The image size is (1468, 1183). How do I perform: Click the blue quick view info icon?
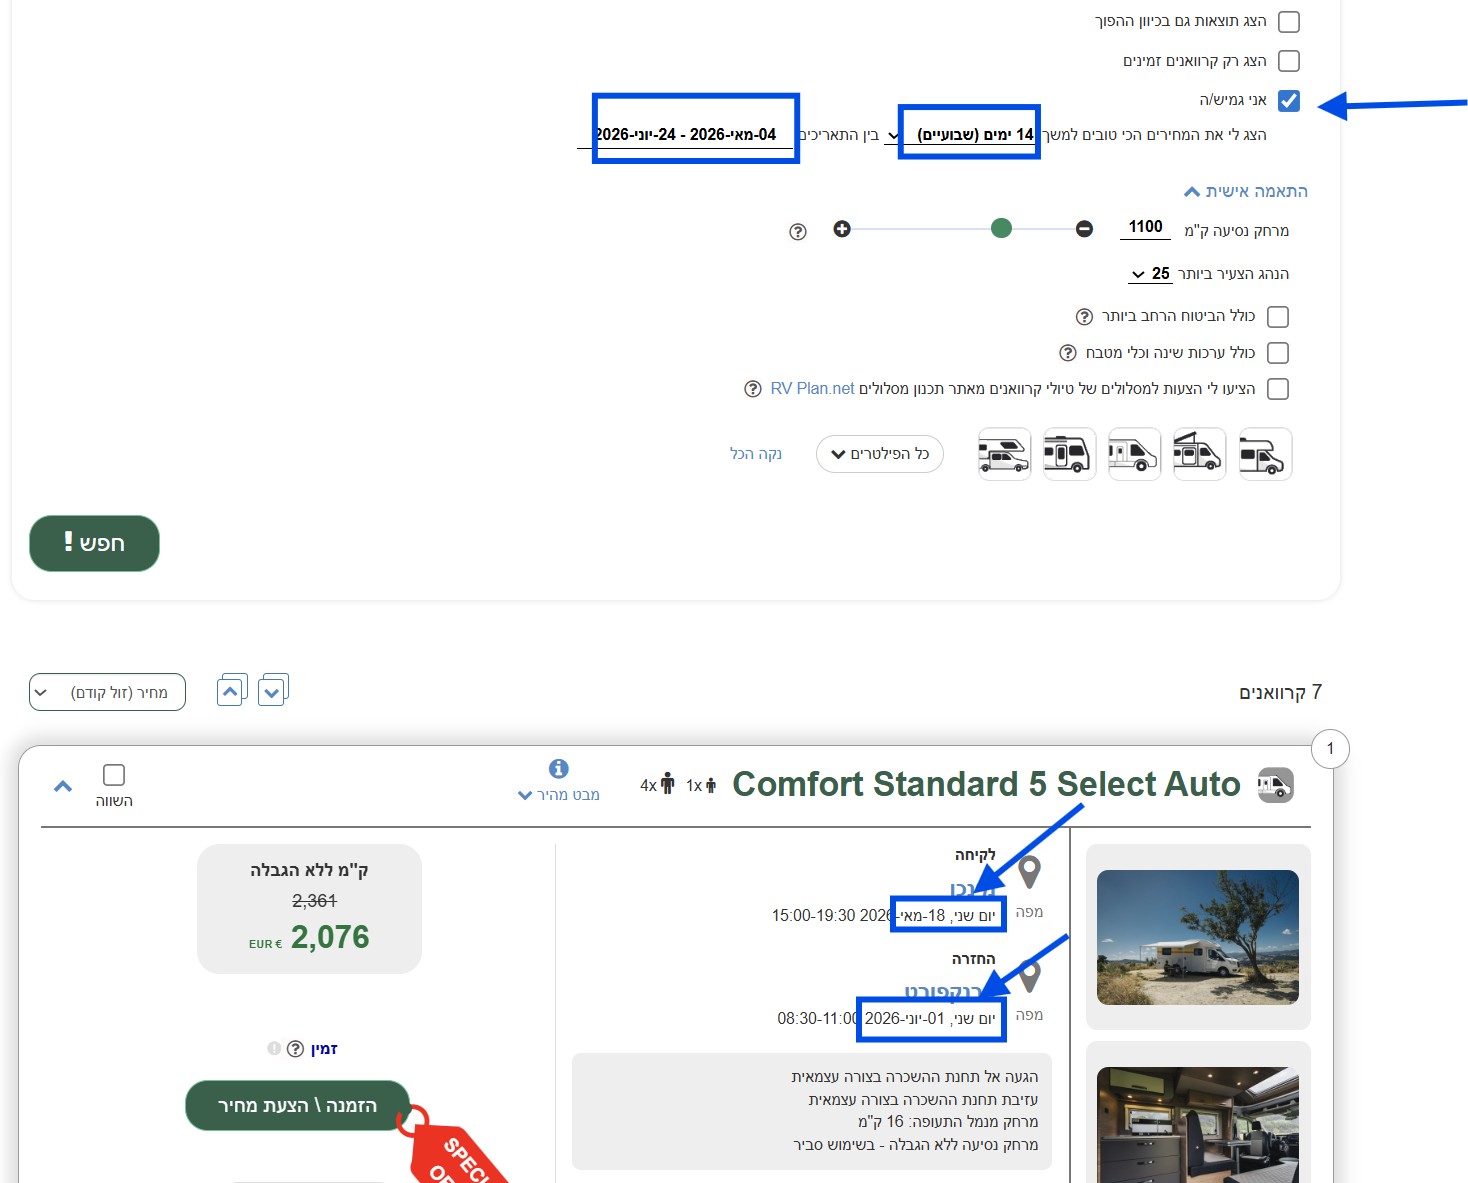559,768
